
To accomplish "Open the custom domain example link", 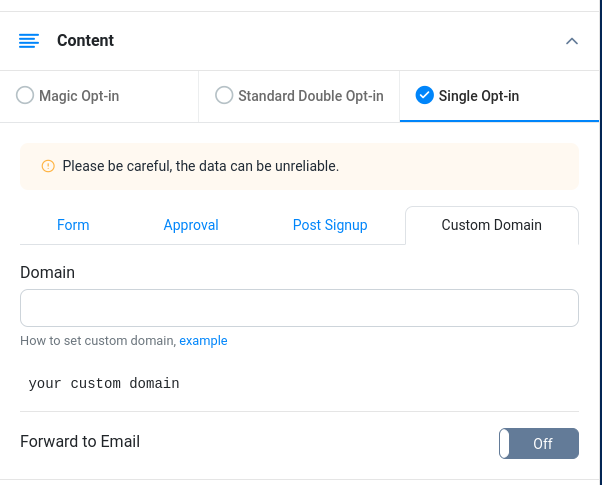I will point(203,341).
